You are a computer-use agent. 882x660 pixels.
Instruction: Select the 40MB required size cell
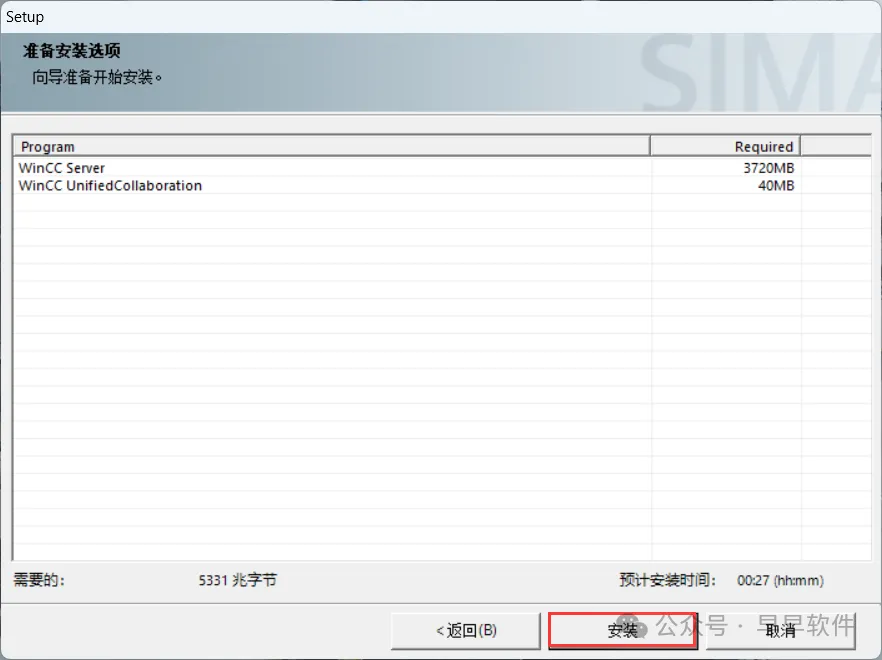coord(776,185)
